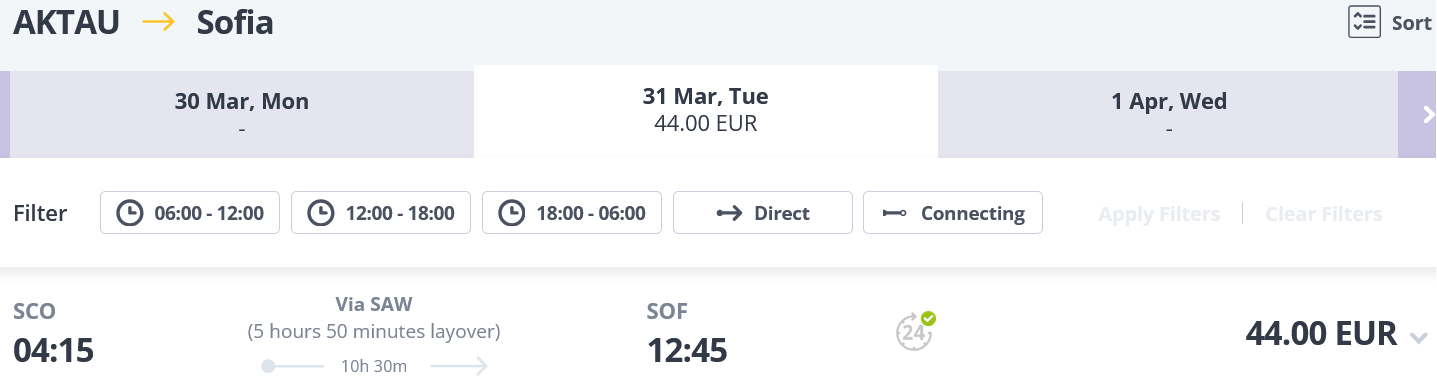Click the Connecting flight line icon
The image size is (1437, 379).
point(895,213)
